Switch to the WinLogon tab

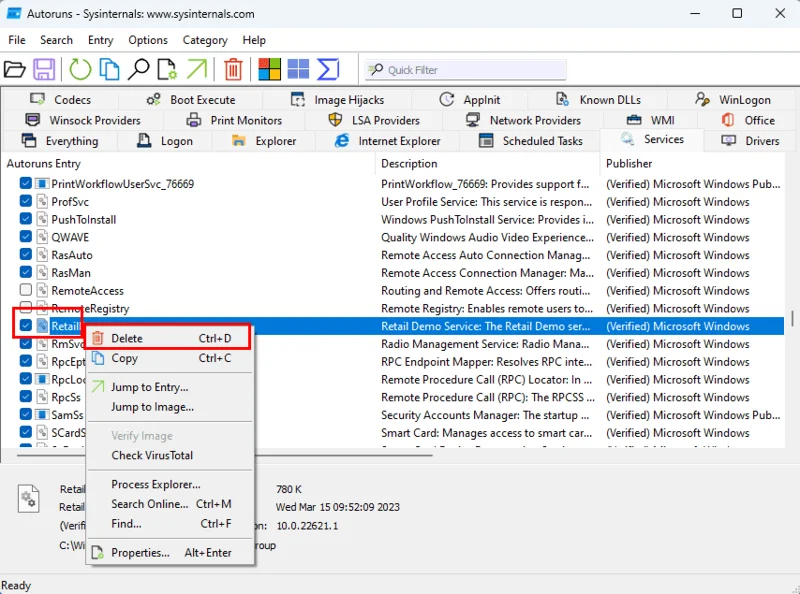click(733, 100)
